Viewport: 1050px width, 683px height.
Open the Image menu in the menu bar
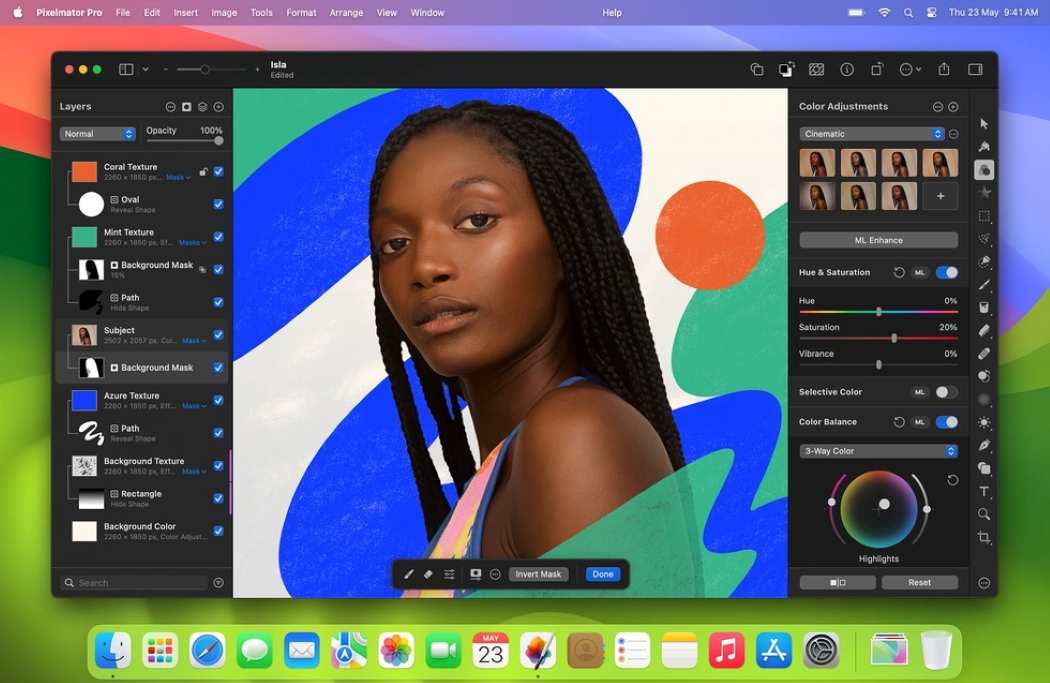pos(223,12)
